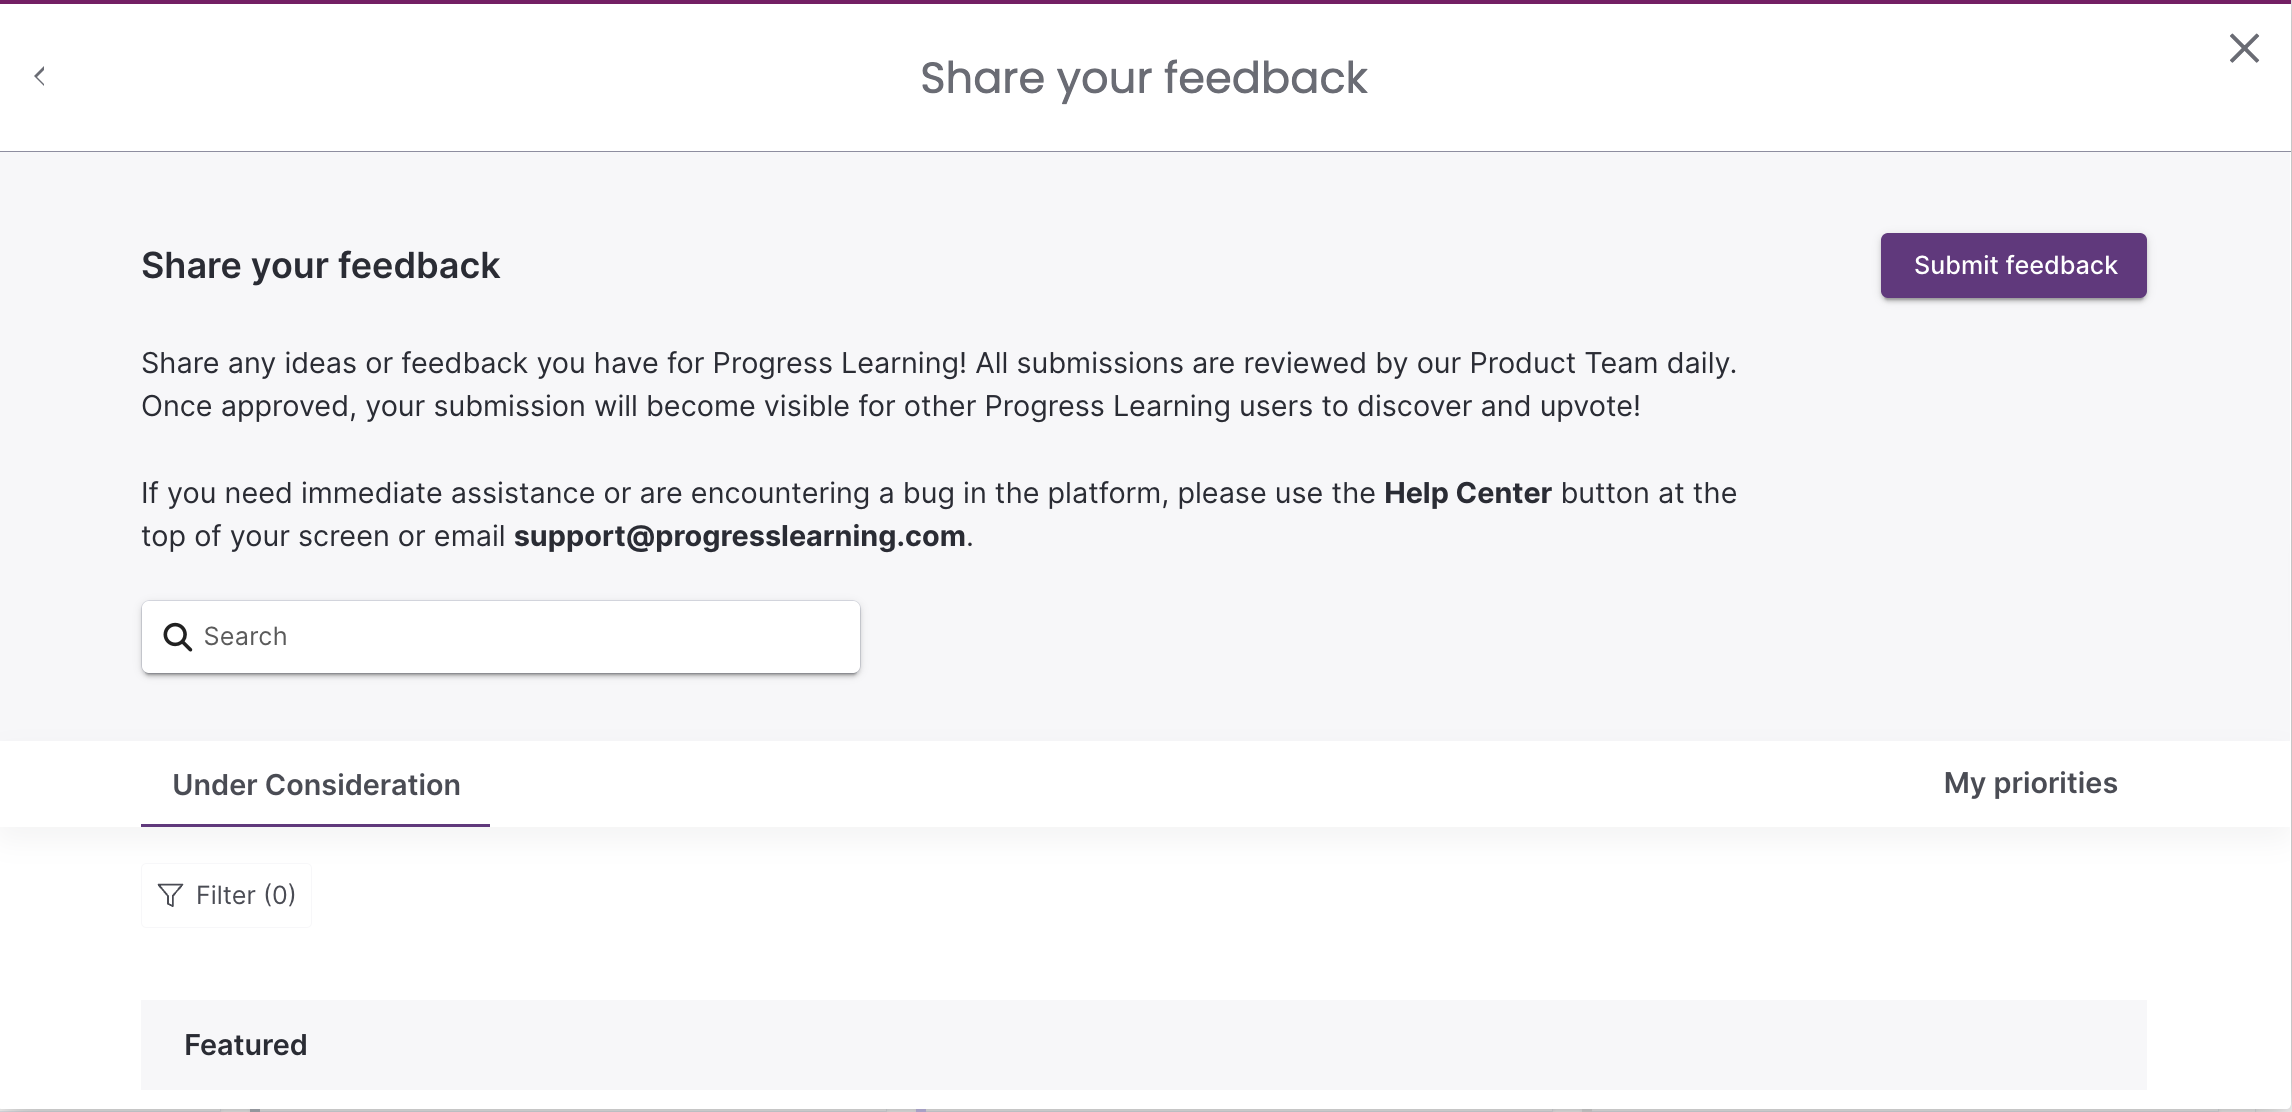This screenshot has height=1112, width=2292.
Task: Switch to the Under Consideration tab
Action: 315,785
